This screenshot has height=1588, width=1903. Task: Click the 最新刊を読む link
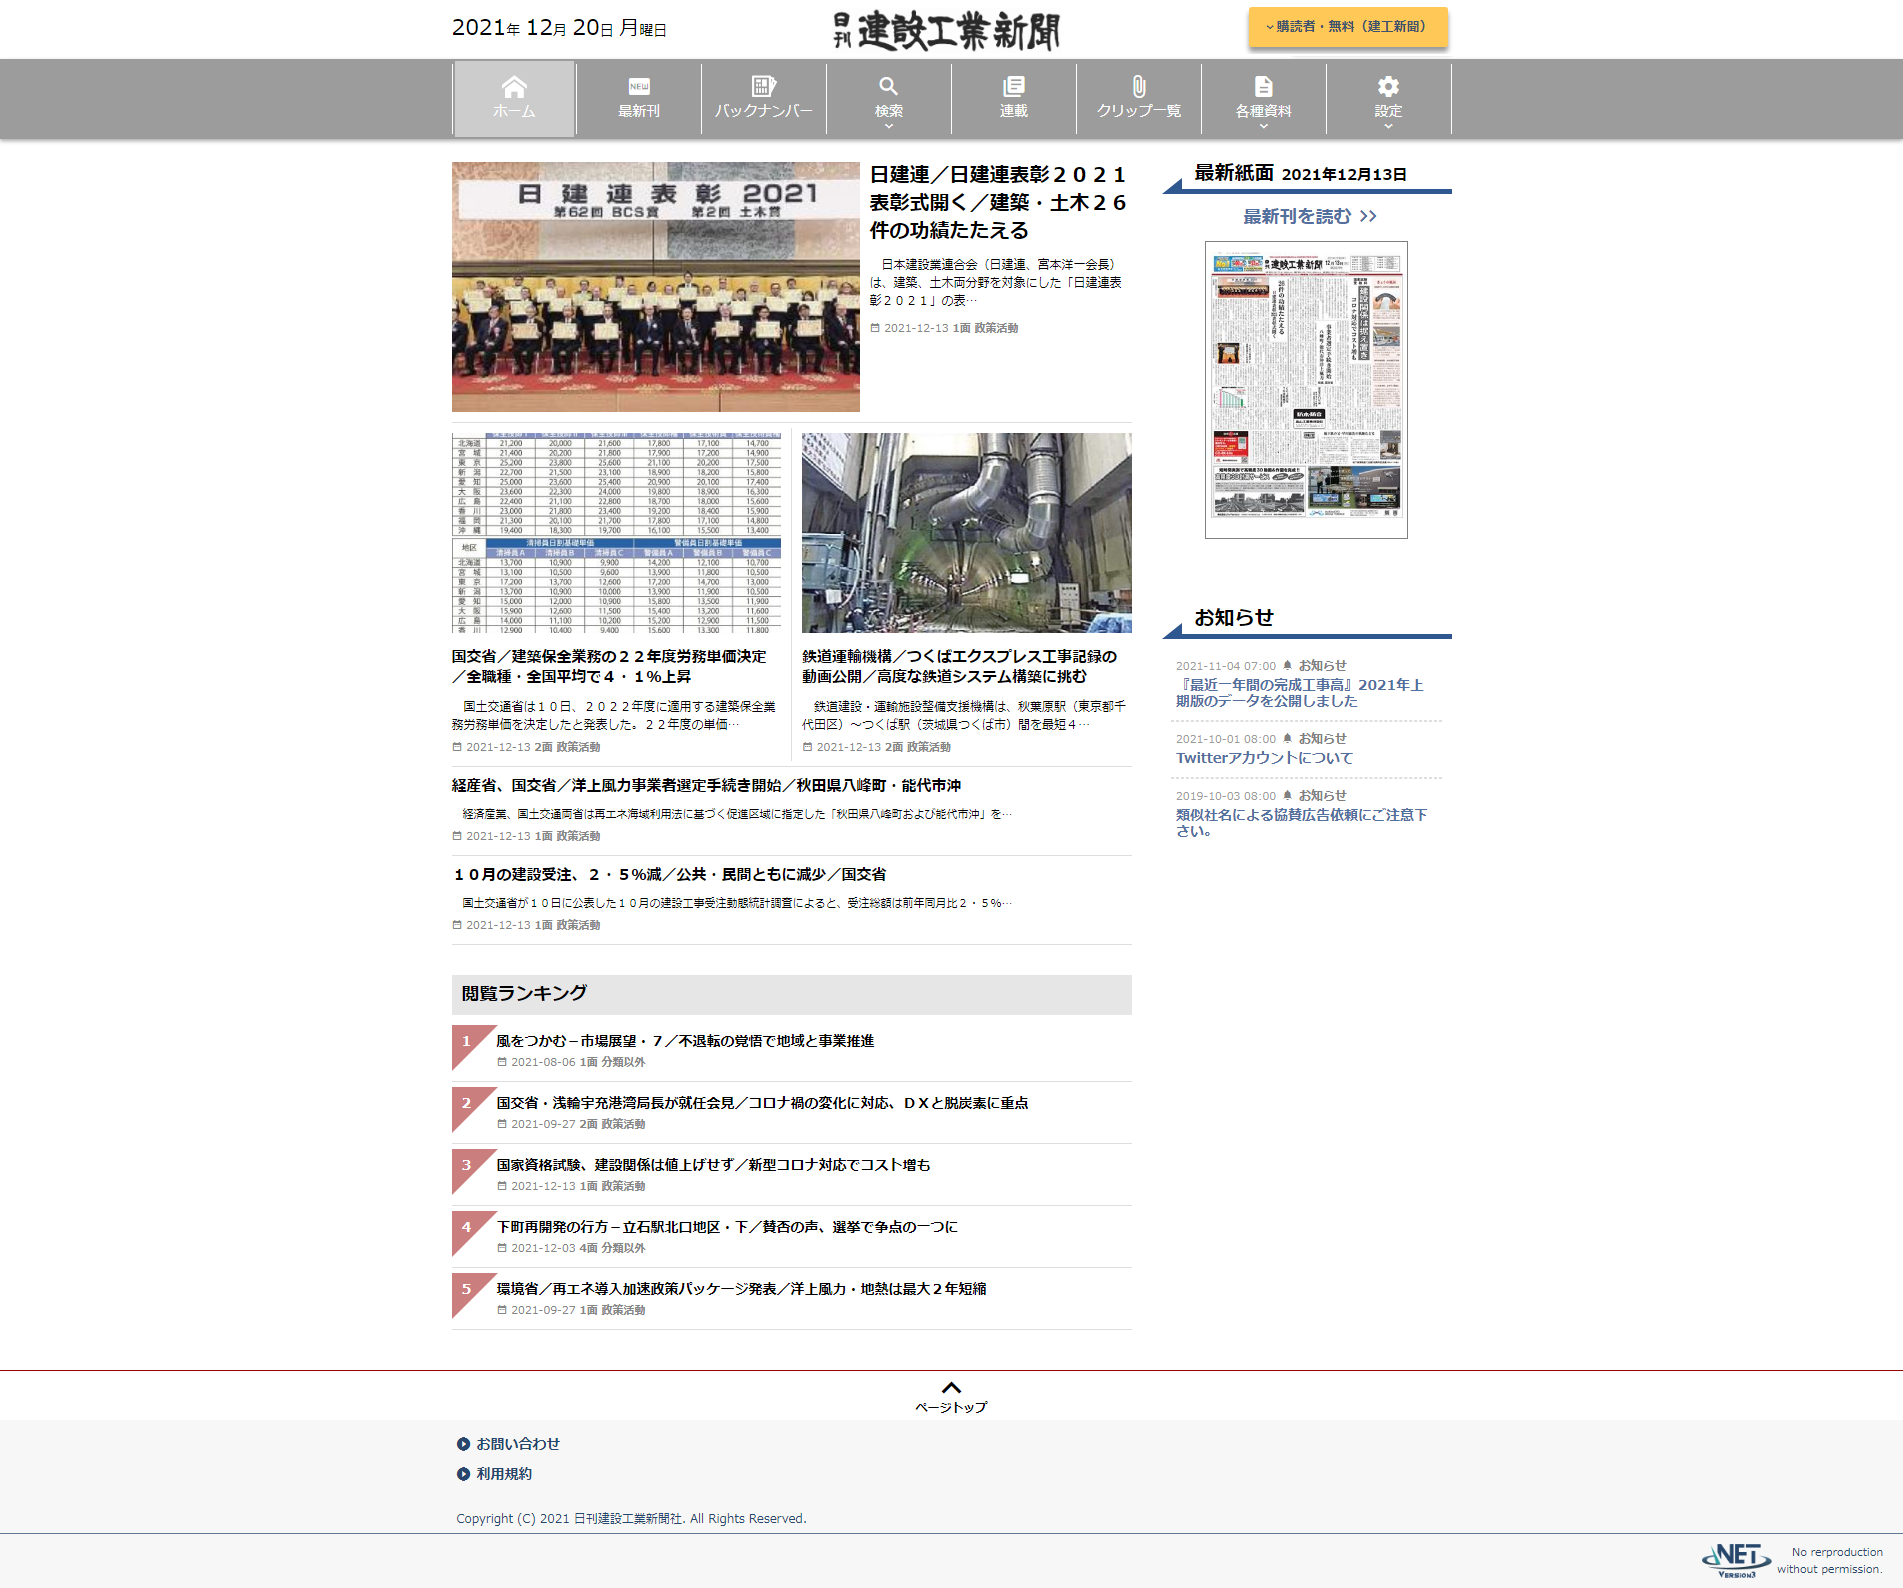tap(1310, 216)
